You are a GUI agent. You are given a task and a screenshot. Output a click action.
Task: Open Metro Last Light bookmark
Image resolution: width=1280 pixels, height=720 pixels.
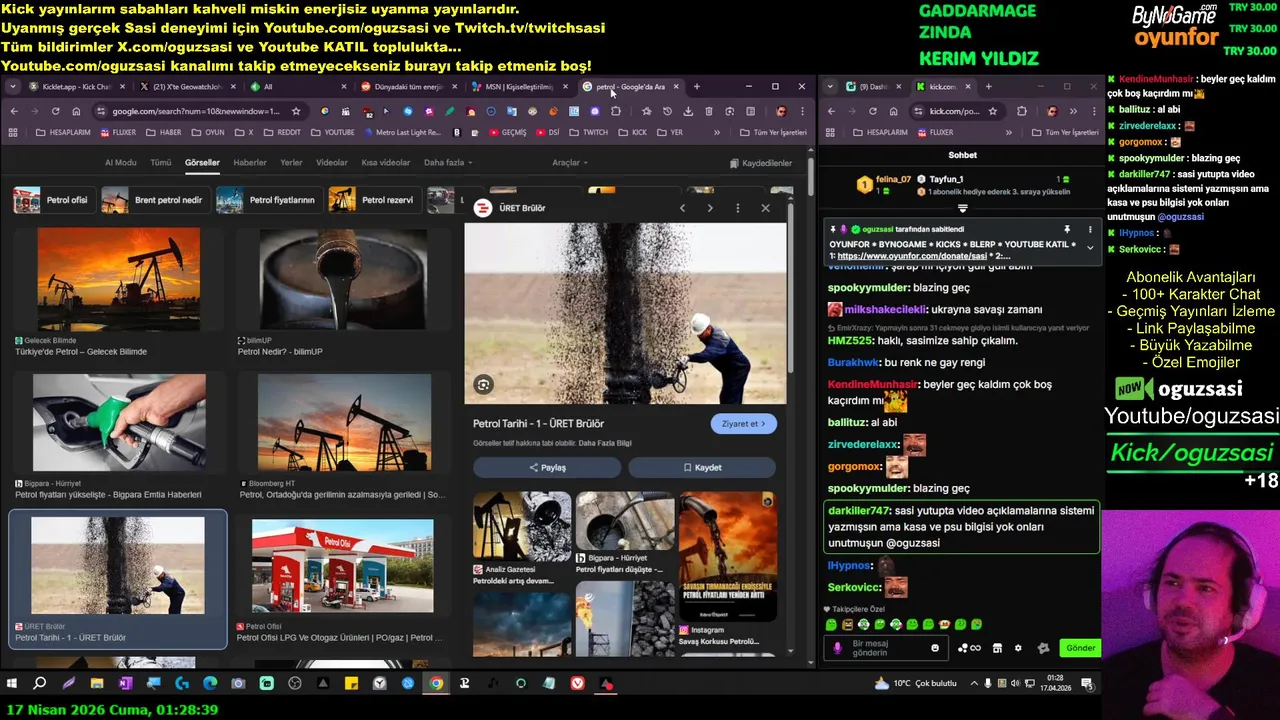[x=401, y=132]
